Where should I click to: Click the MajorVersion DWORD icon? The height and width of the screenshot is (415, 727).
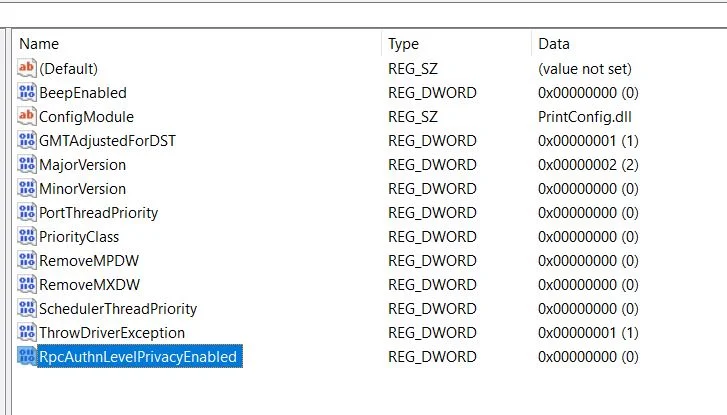point(27,165)
